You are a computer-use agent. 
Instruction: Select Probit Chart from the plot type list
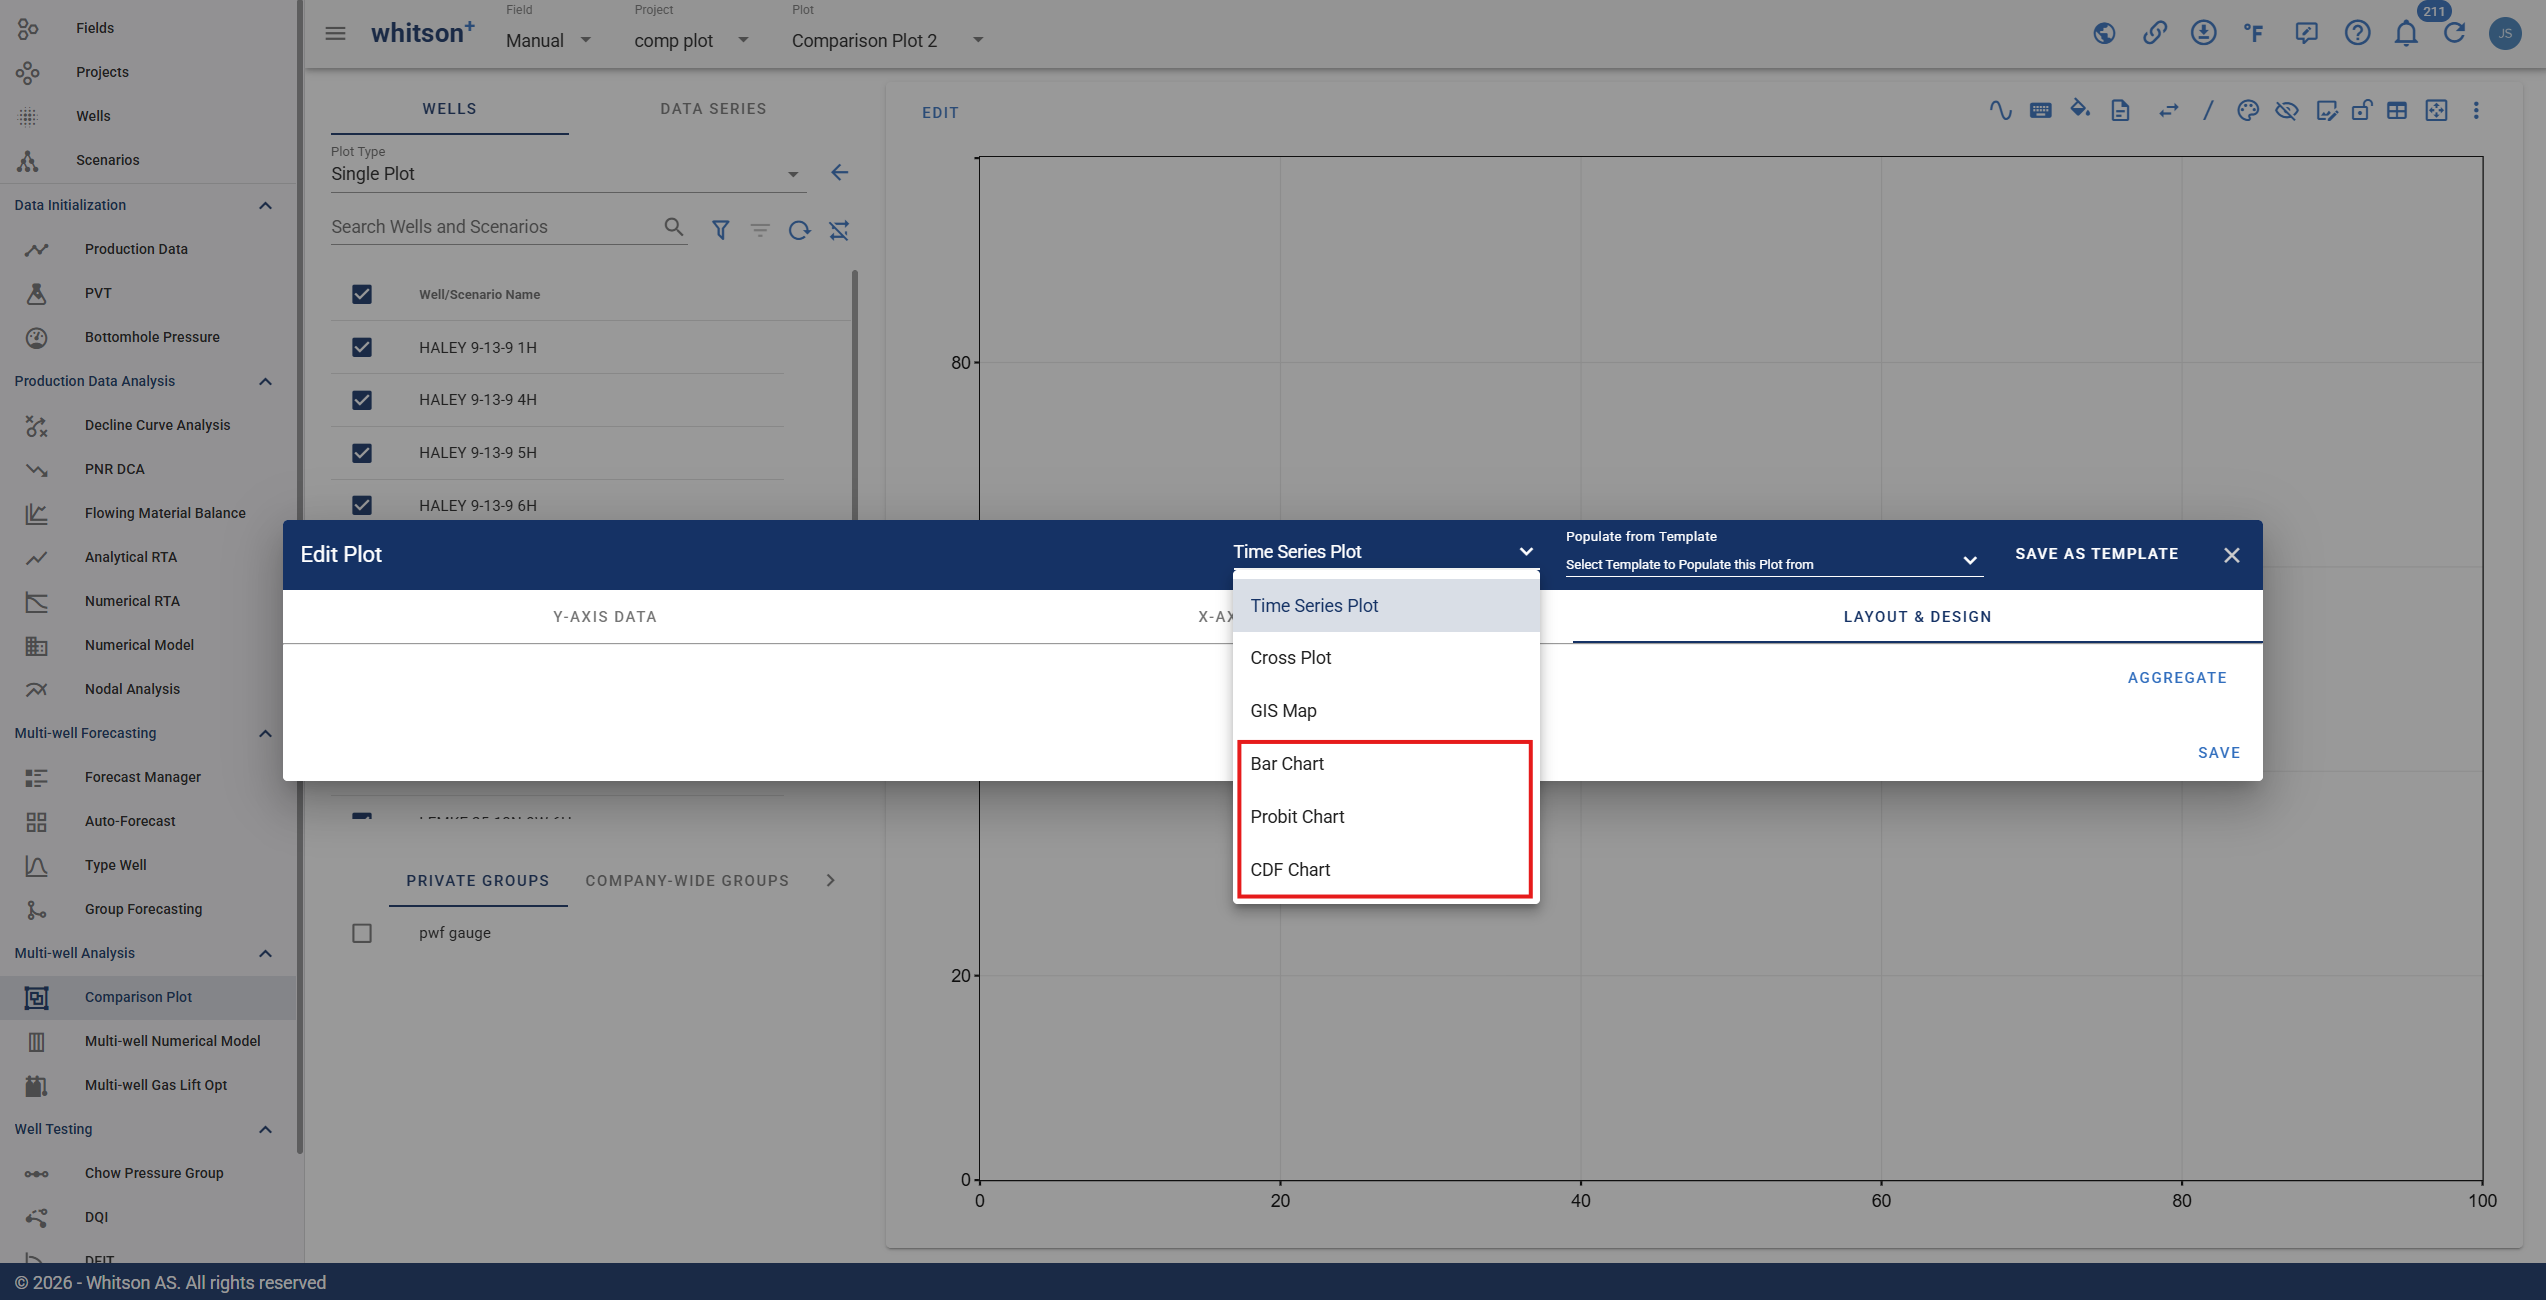click(x=1386, y=817)
